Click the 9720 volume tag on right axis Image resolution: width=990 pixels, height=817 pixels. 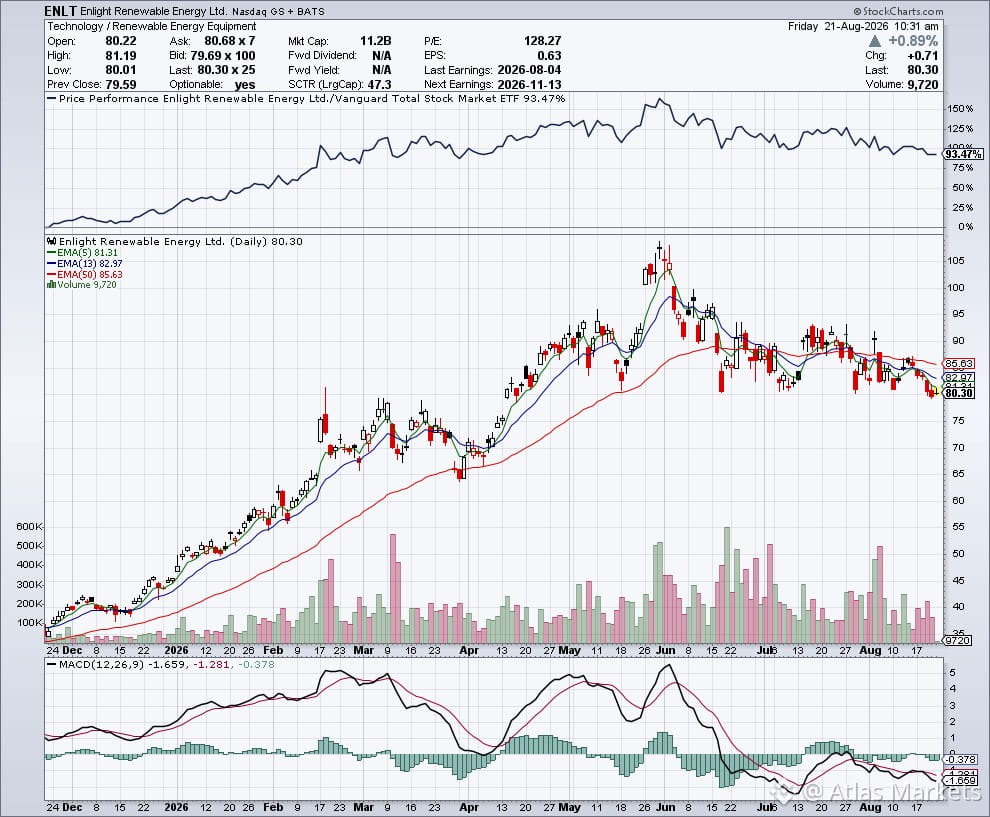click(x=957, y=640)
